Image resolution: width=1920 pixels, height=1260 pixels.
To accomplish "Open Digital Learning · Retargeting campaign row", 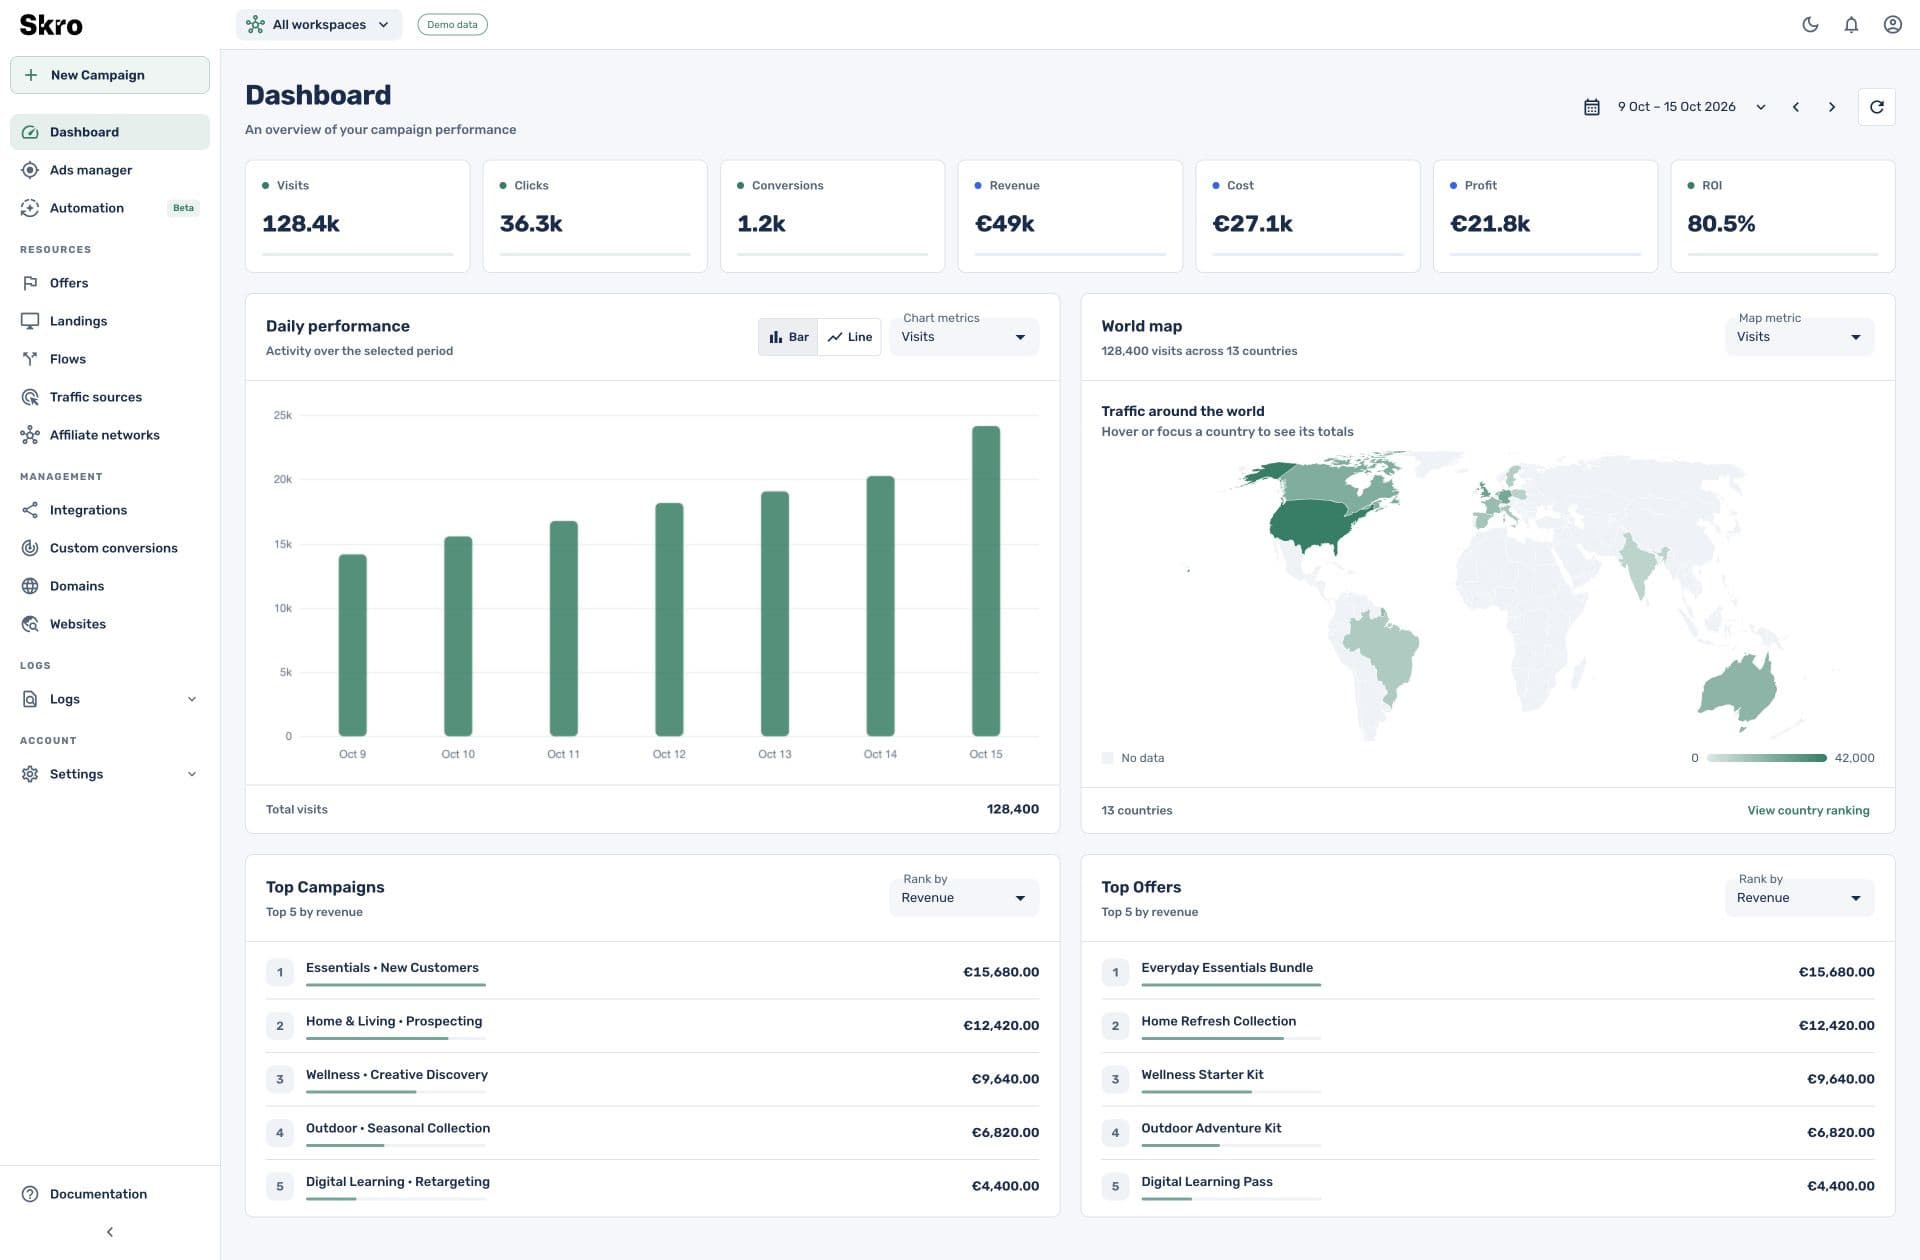I will click(652, 1186).
